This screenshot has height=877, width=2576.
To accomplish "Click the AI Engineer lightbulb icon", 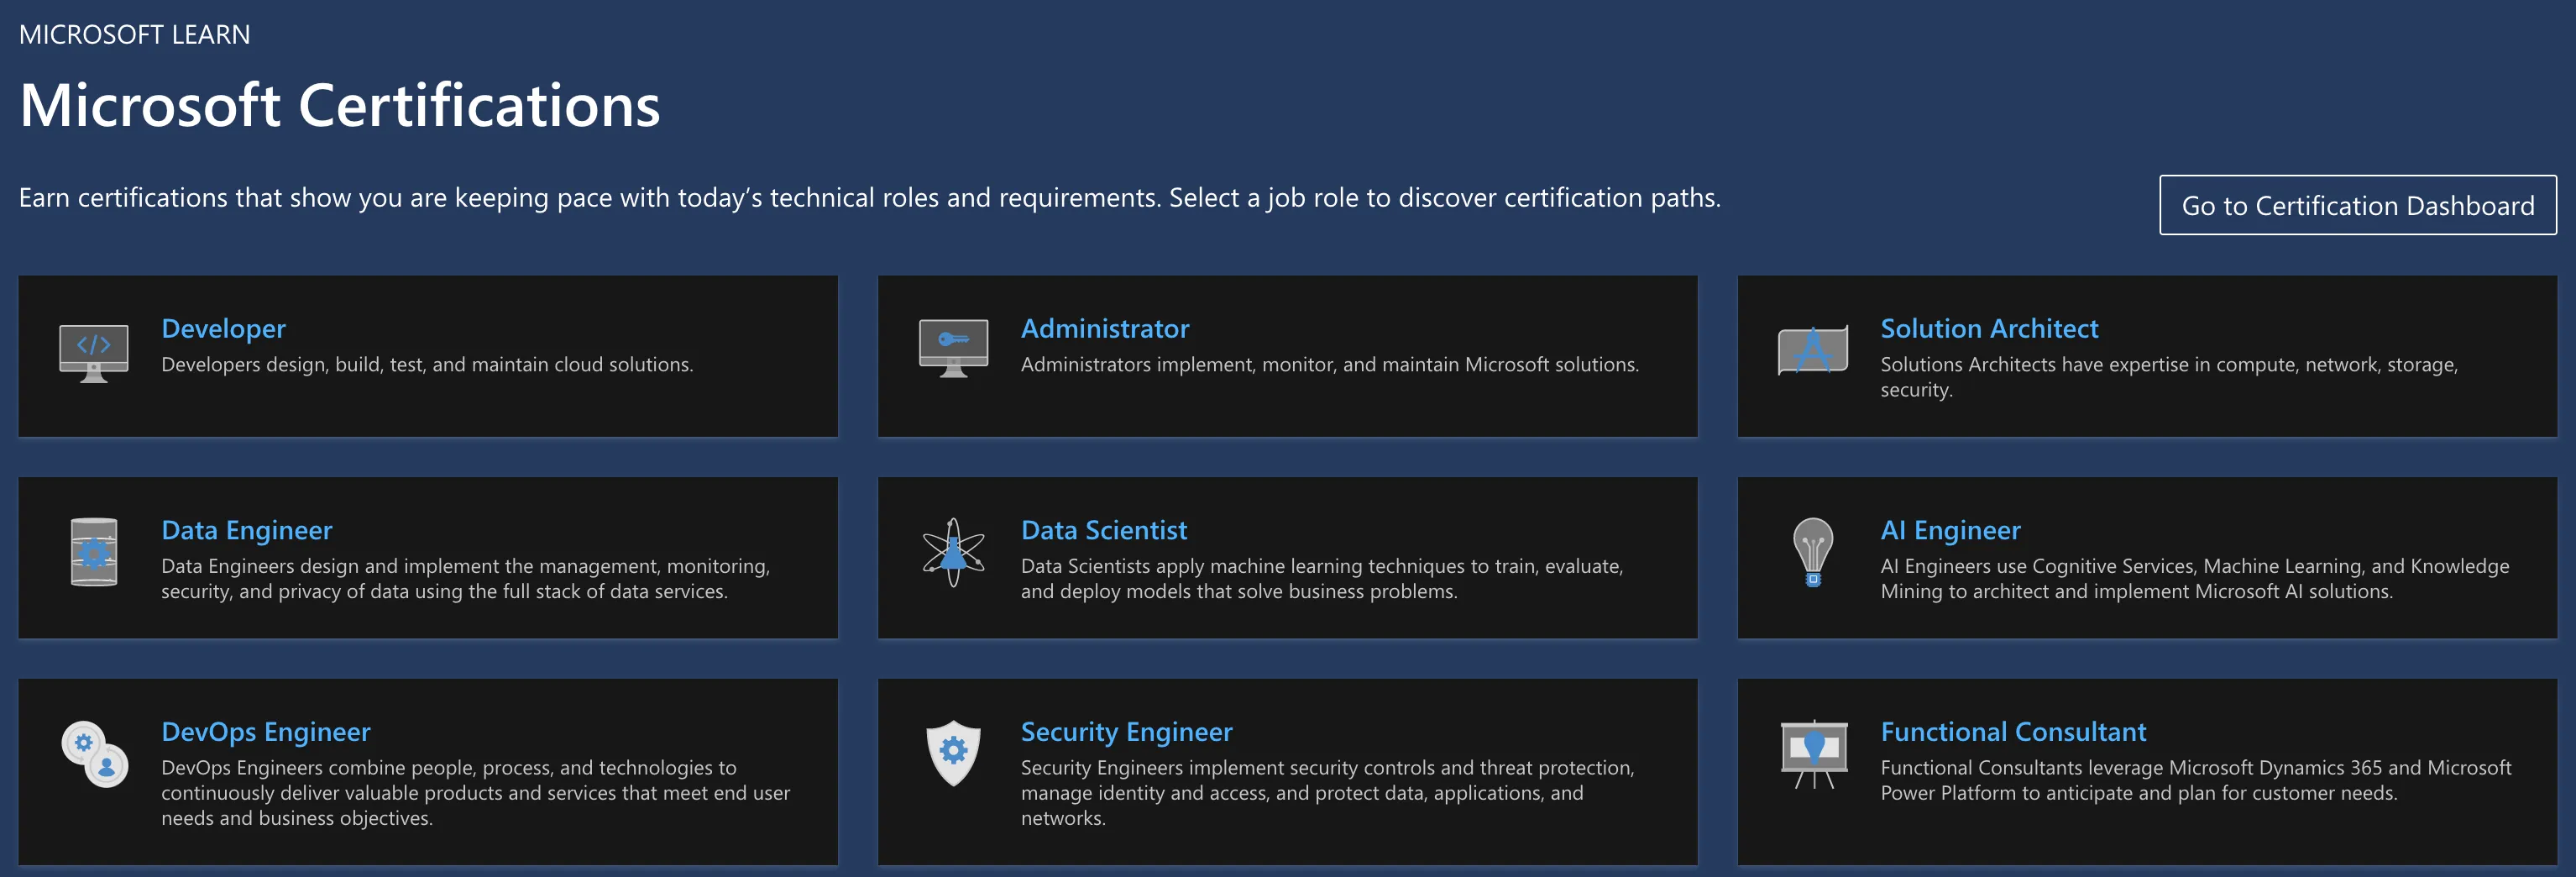I will point(1812,552).
